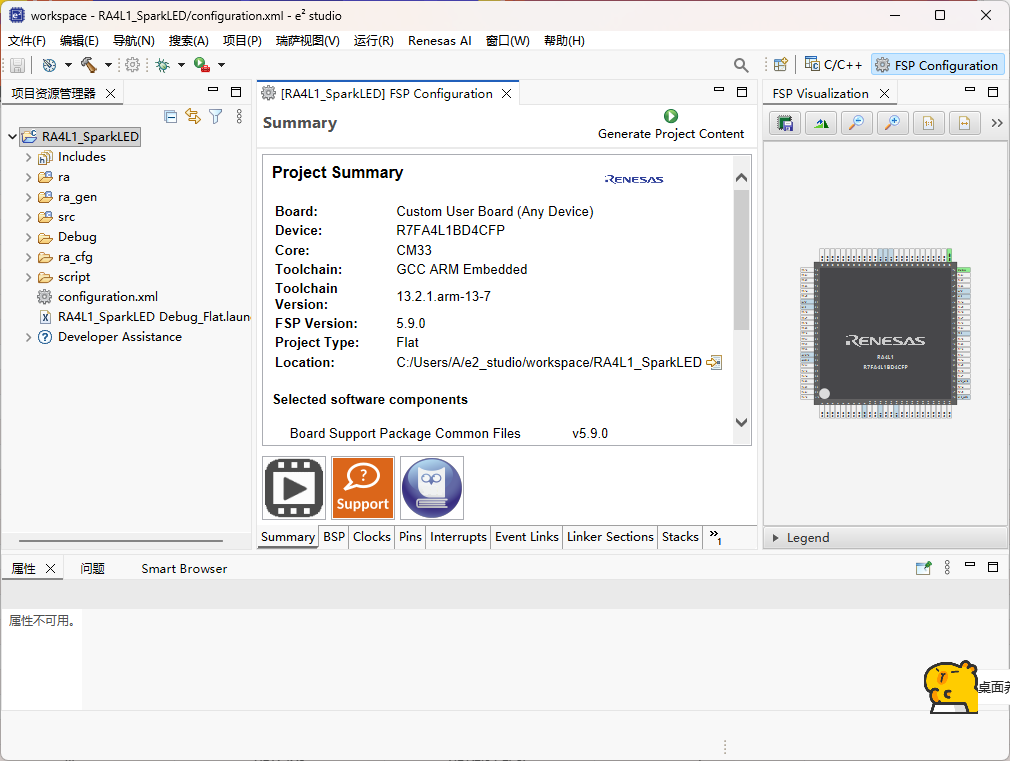Collapse all in project explorer

click(170, 117)
